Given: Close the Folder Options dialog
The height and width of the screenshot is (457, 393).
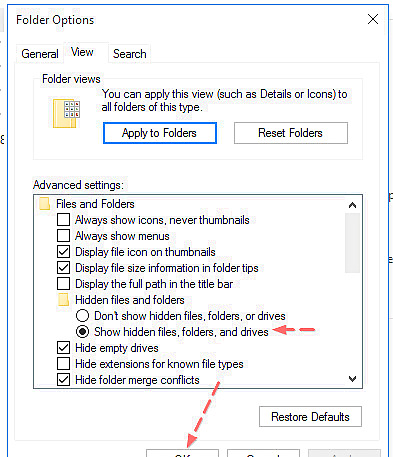Looking at the screenshot, I should [373, 19].
